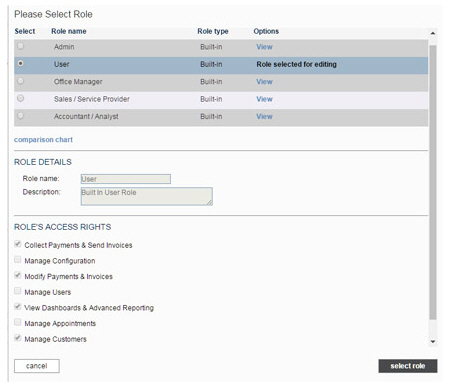Open View link for Admin role
The width and height of the screenshot is (452, 388).
coord(264,47)
